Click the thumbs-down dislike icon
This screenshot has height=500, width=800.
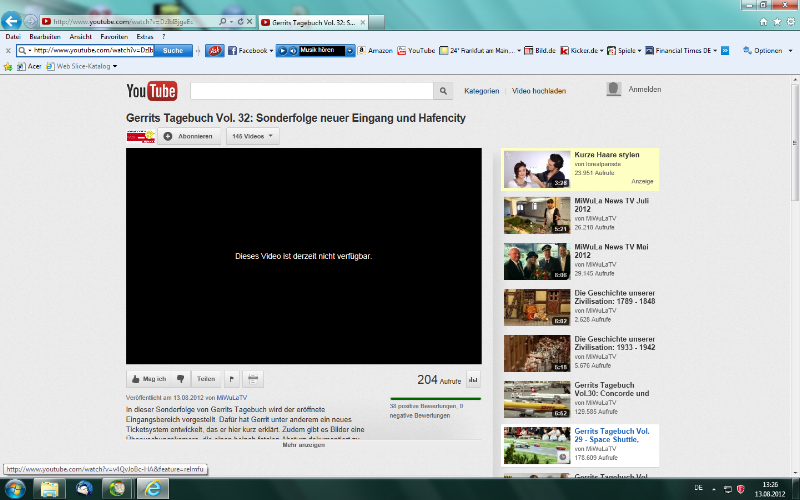(180, 379)
